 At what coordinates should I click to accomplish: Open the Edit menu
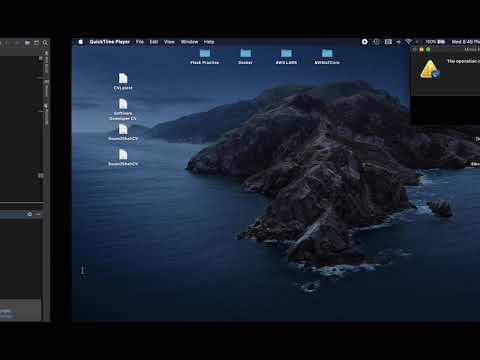tap(154, 42)
